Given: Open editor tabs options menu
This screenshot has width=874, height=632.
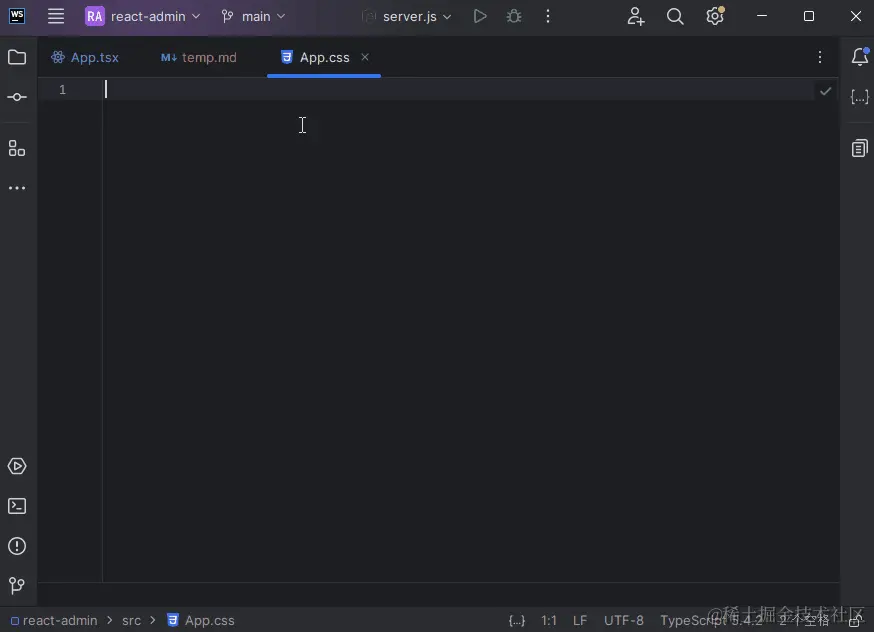Looking at the screenshot, I should (x=819, y=57).
